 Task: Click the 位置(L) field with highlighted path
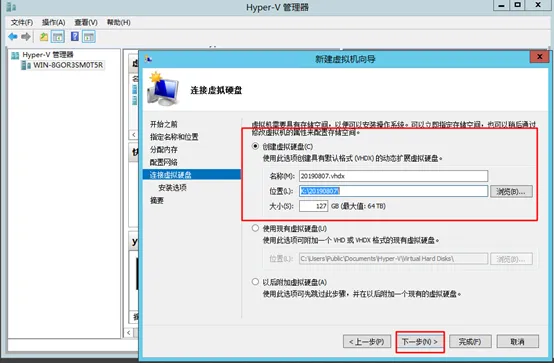coord(393,191)
